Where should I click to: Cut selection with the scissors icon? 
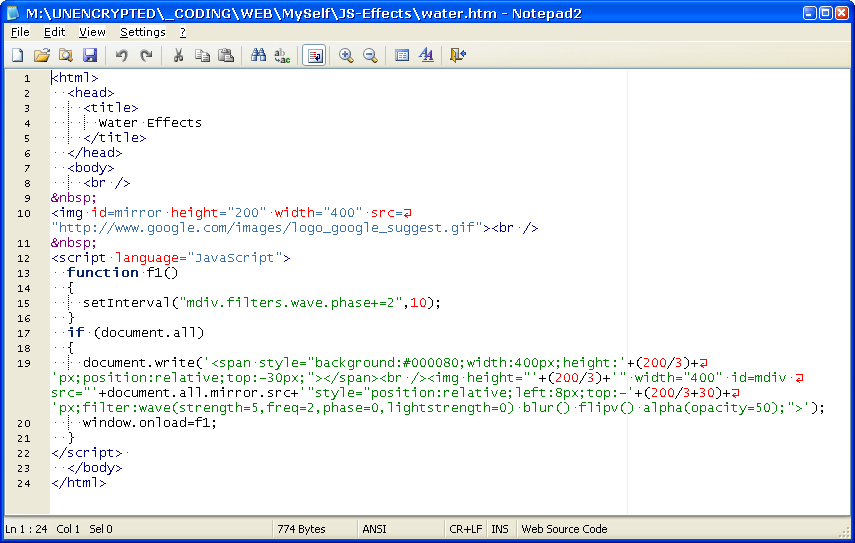coord(178,55)
